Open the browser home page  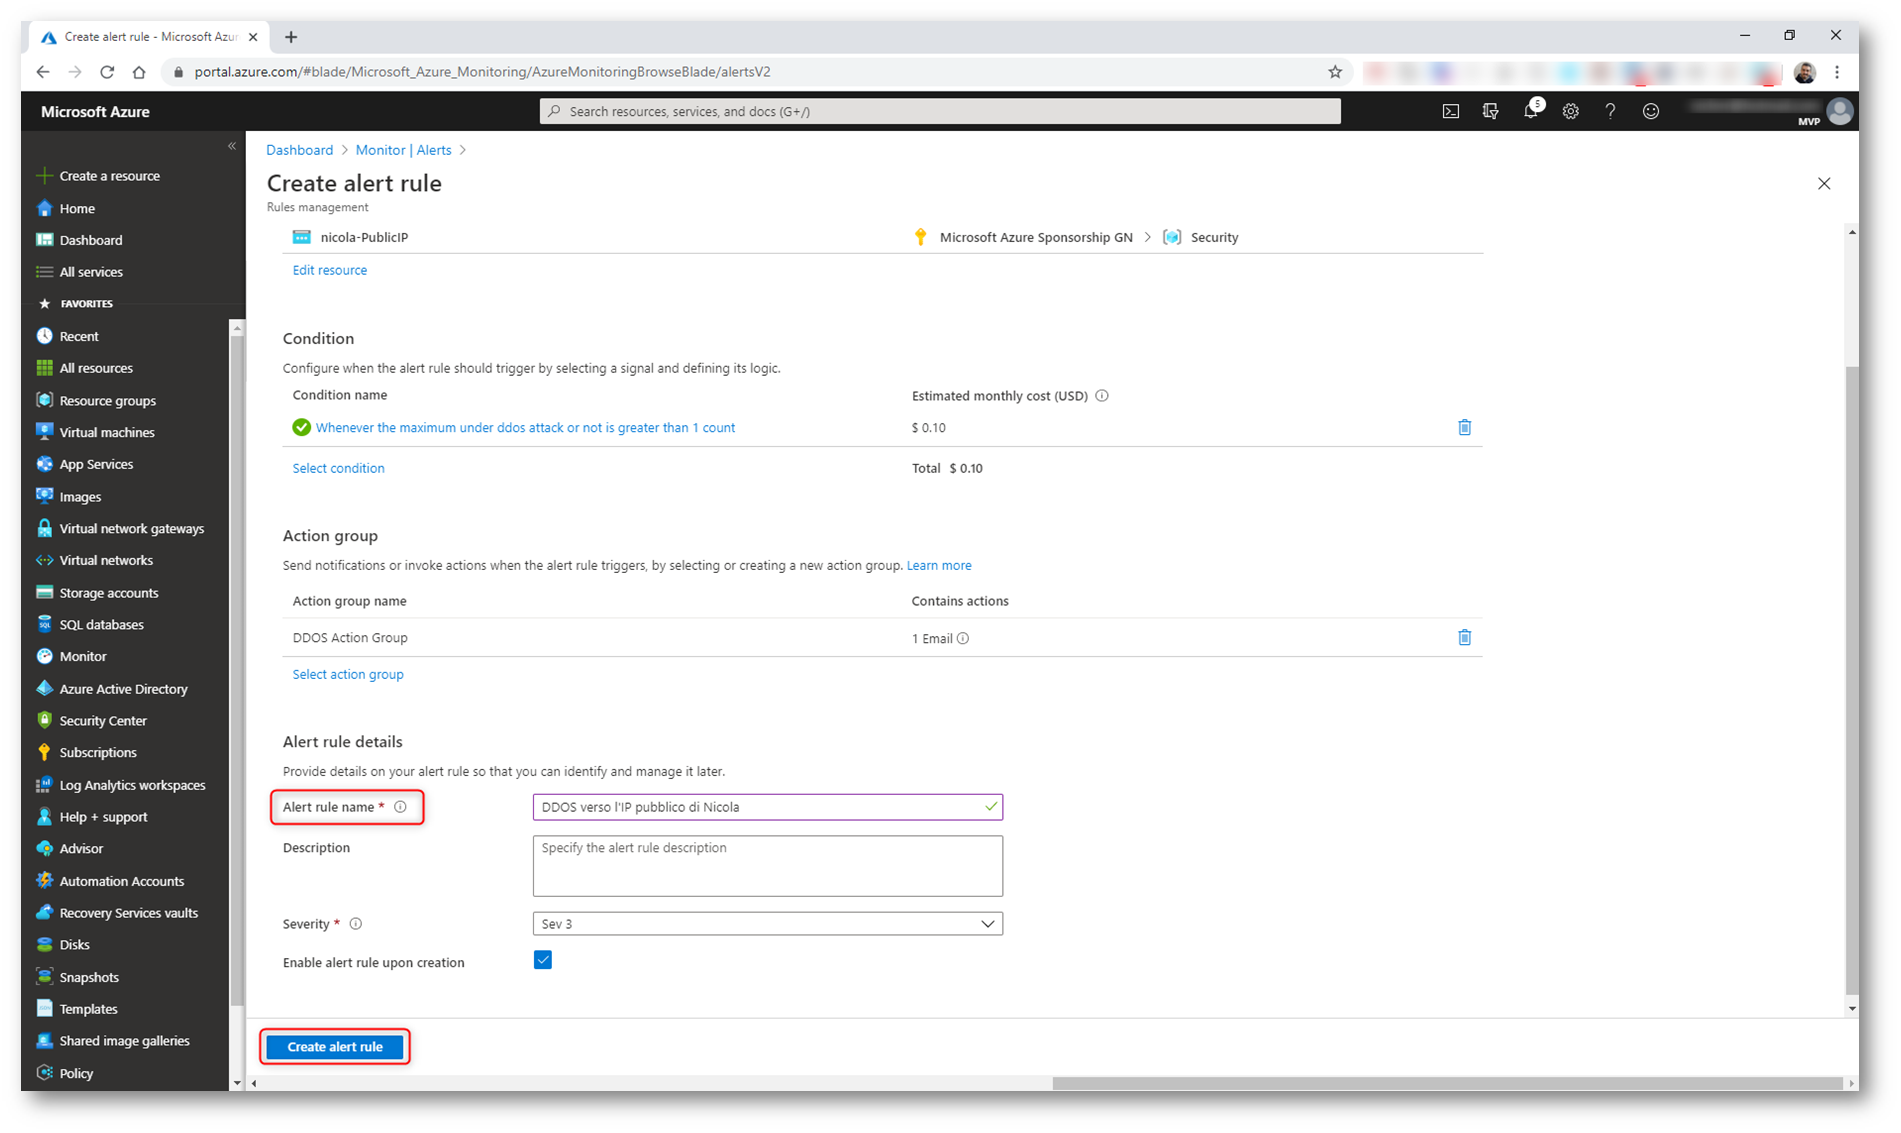tap(139, 72)
